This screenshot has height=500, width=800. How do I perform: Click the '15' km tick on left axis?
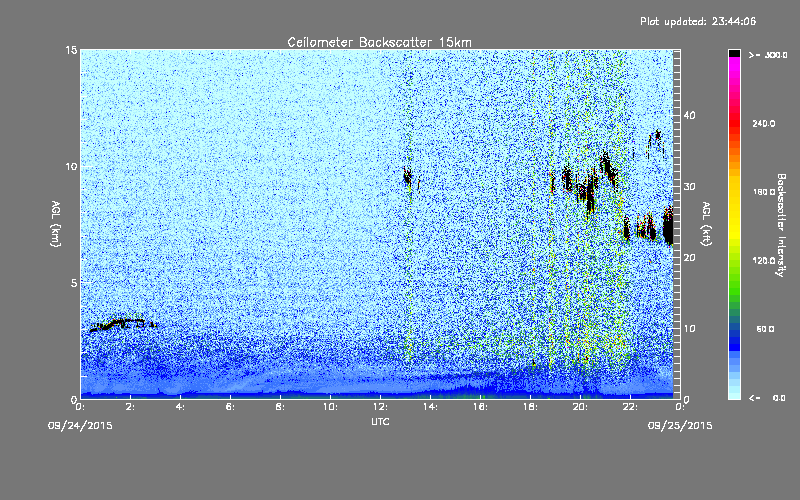point(71,50)
